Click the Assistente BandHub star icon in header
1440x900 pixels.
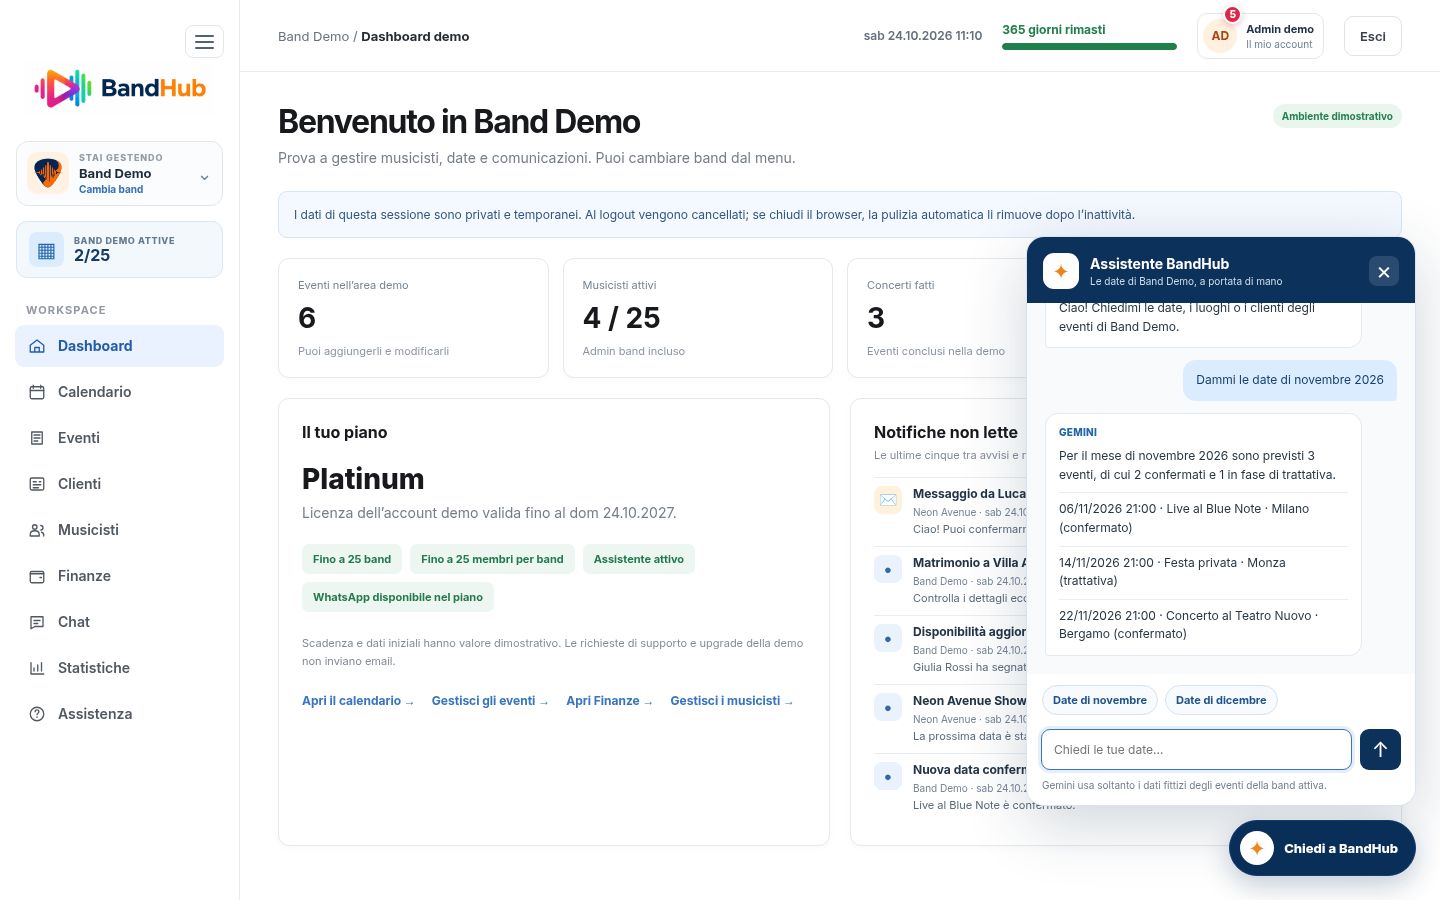coord(1061,271)
